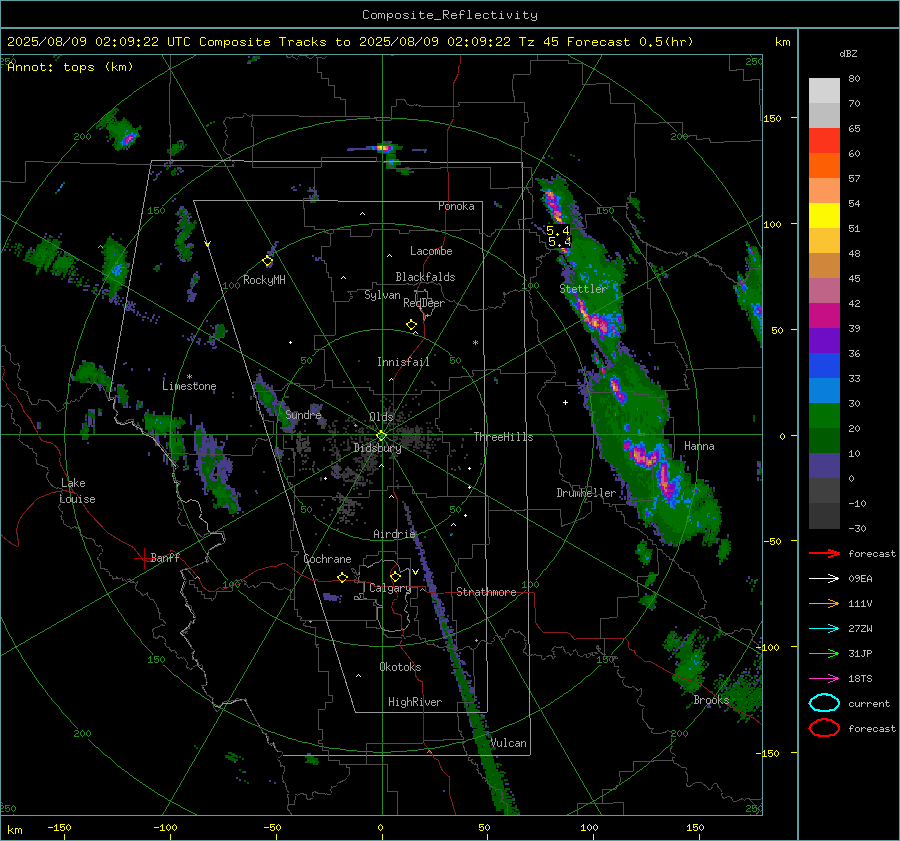Screen dimensions: 900x841
Task: Select the bright yellow 54-51 dBZ swatch
Action: 824,216
